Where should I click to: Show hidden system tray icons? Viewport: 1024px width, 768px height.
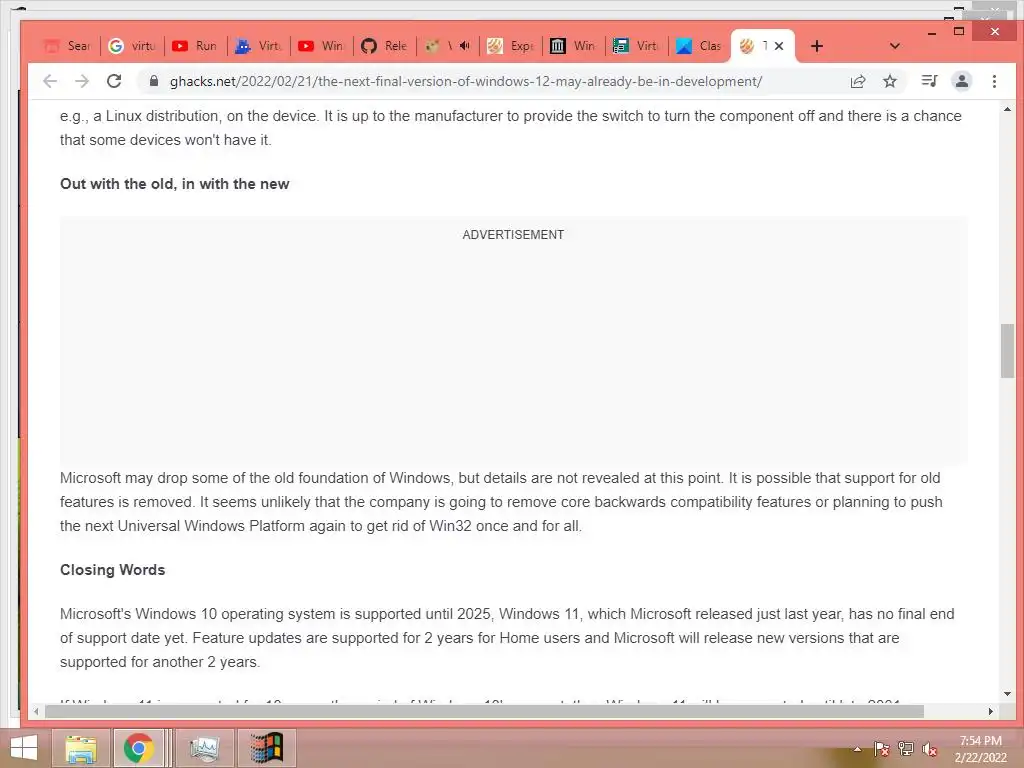[x=857, y=749]
